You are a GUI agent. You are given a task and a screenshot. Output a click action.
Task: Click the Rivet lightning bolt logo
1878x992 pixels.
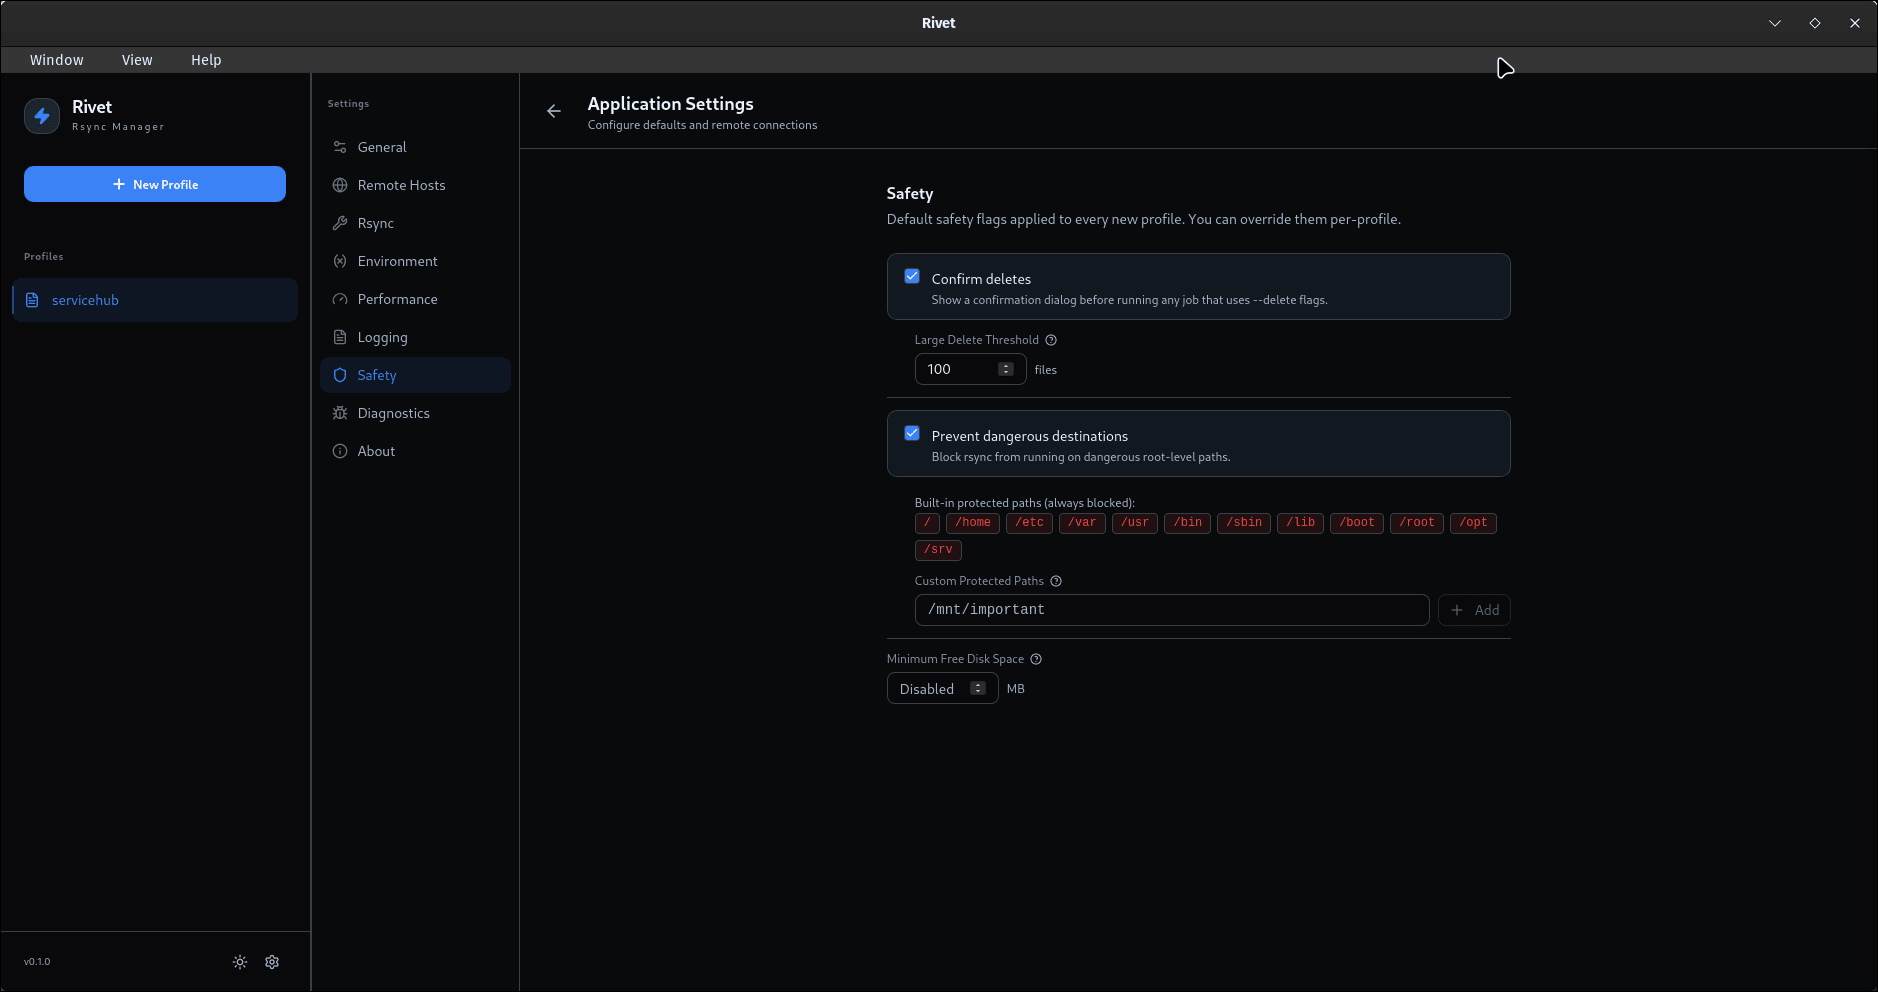pos(42,116)
